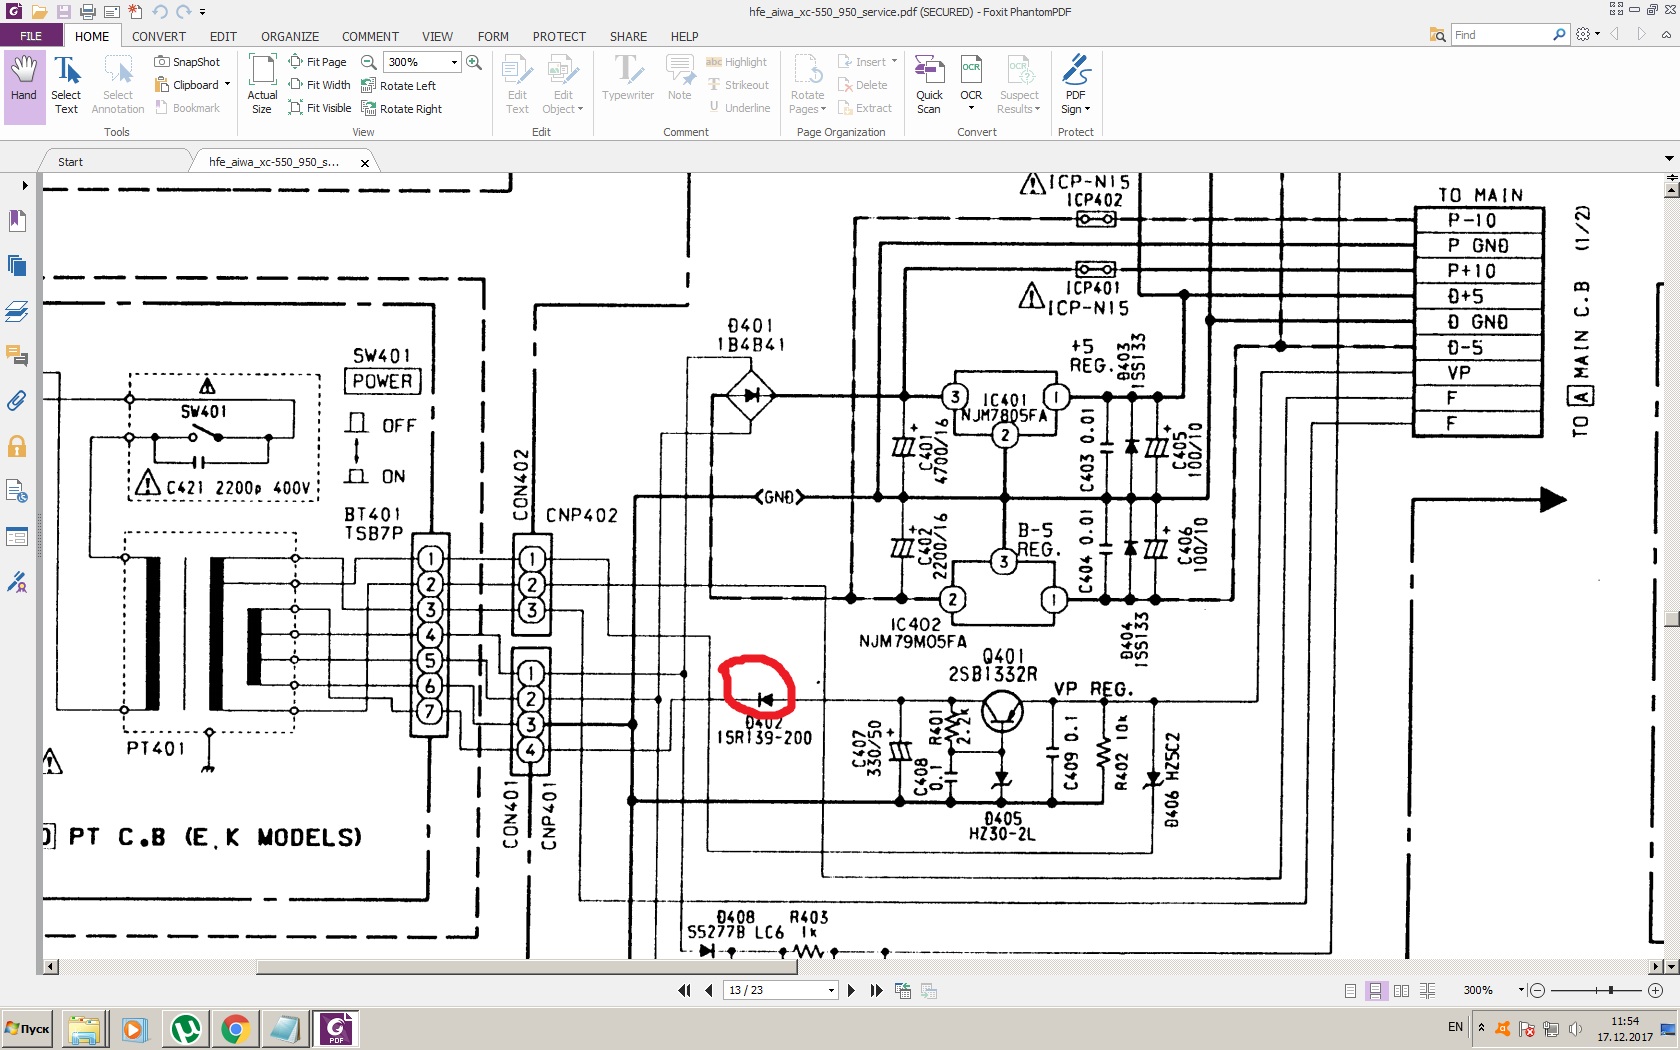Image resolution: width=1680 pixels, height=1050 pixels.
Task: Open the ribbon zoom percentage dropdown
Action: pyautogui.click(x=454, y=62)
